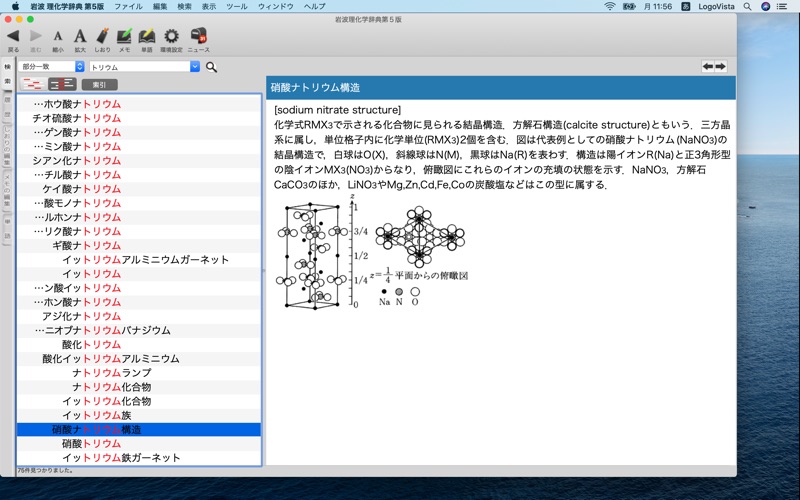The height and width of the screenshot is (500, 800).
Task: Enlarge text with the 拡大 icon
Action: [x=80, y=36]
